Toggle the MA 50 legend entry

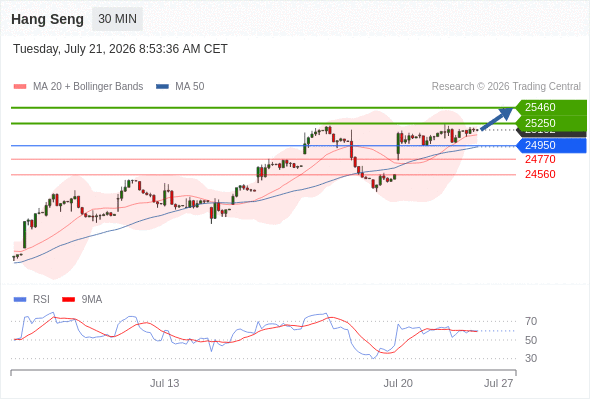(180, 87)
